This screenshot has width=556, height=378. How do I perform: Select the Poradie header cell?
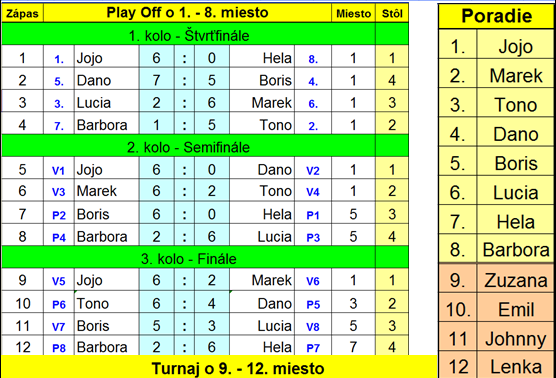pos(496,16)
